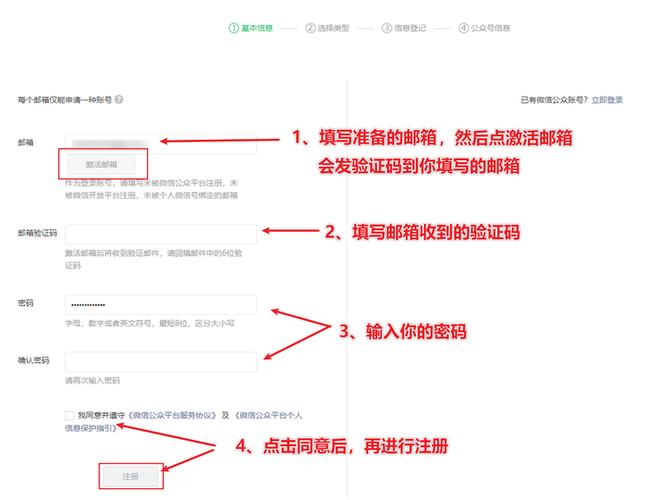Select the 基本信息 step label
Viewport: 645px width, 500px height.
pos(257,28)
